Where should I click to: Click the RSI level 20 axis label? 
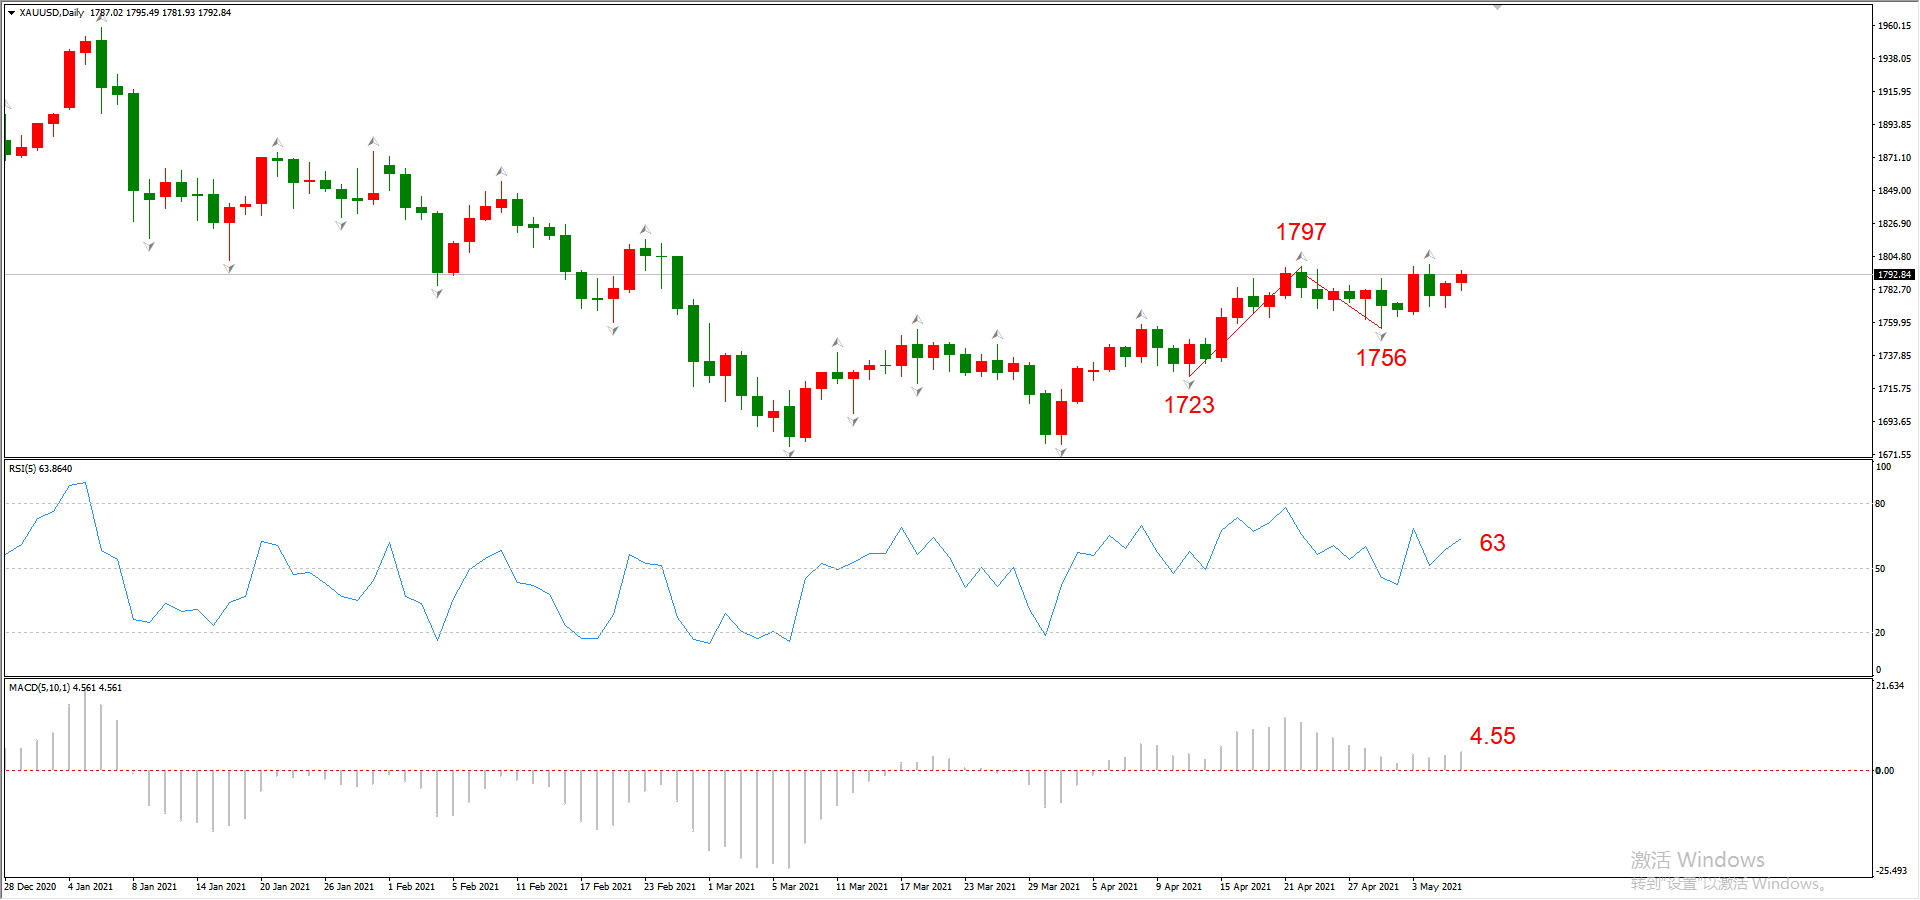tap(1880, 633)
